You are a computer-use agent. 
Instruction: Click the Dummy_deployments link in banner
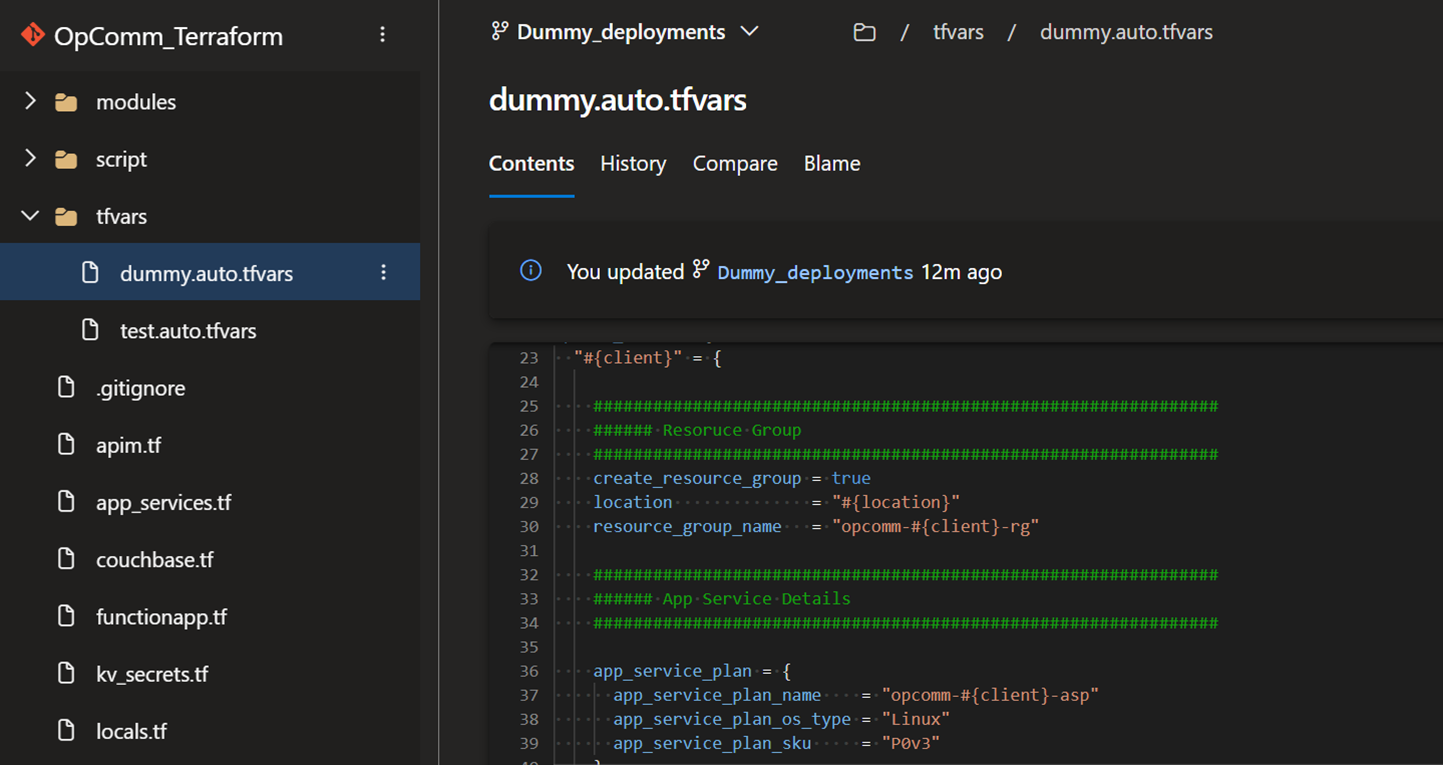click(x=814, y=272)
